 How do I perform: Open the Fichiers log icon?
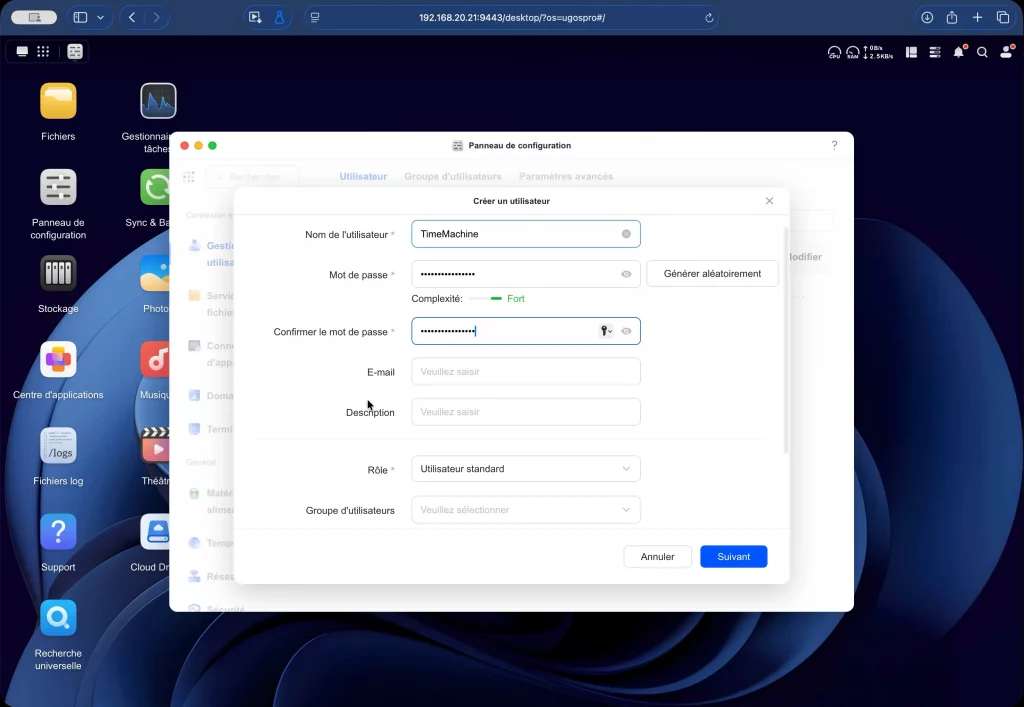[x=58, y=446]
